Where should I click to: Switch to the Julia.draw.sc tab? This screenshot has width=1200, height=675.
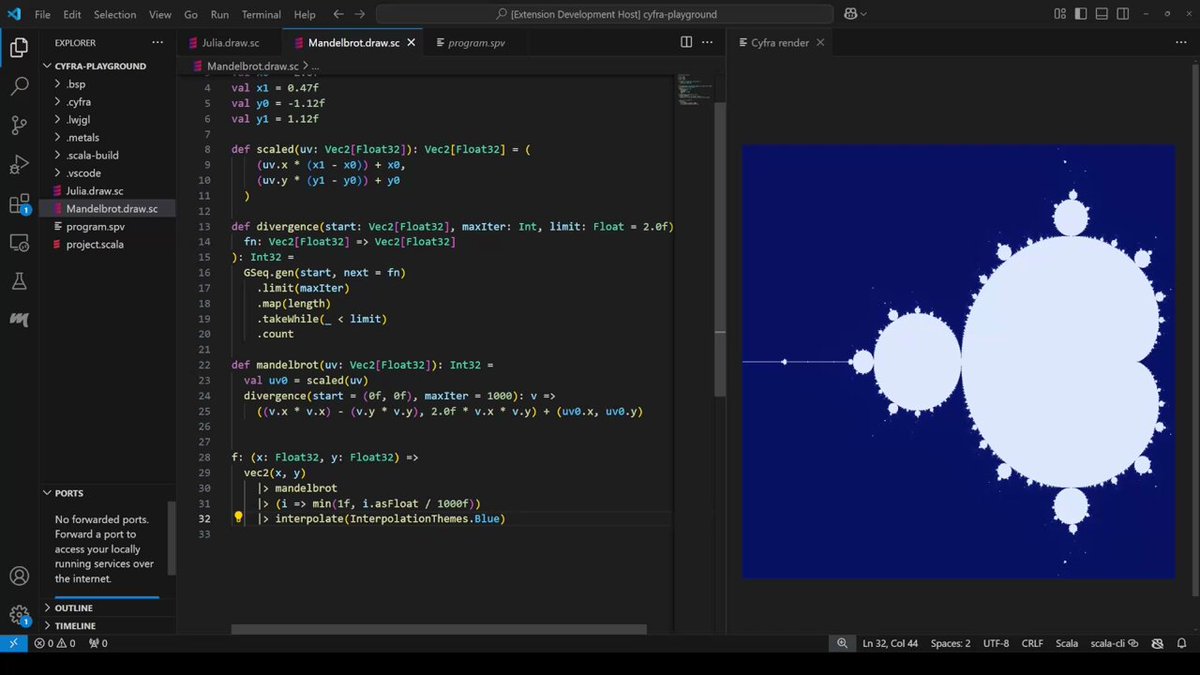pyautogui.click(x=223, y=43)
